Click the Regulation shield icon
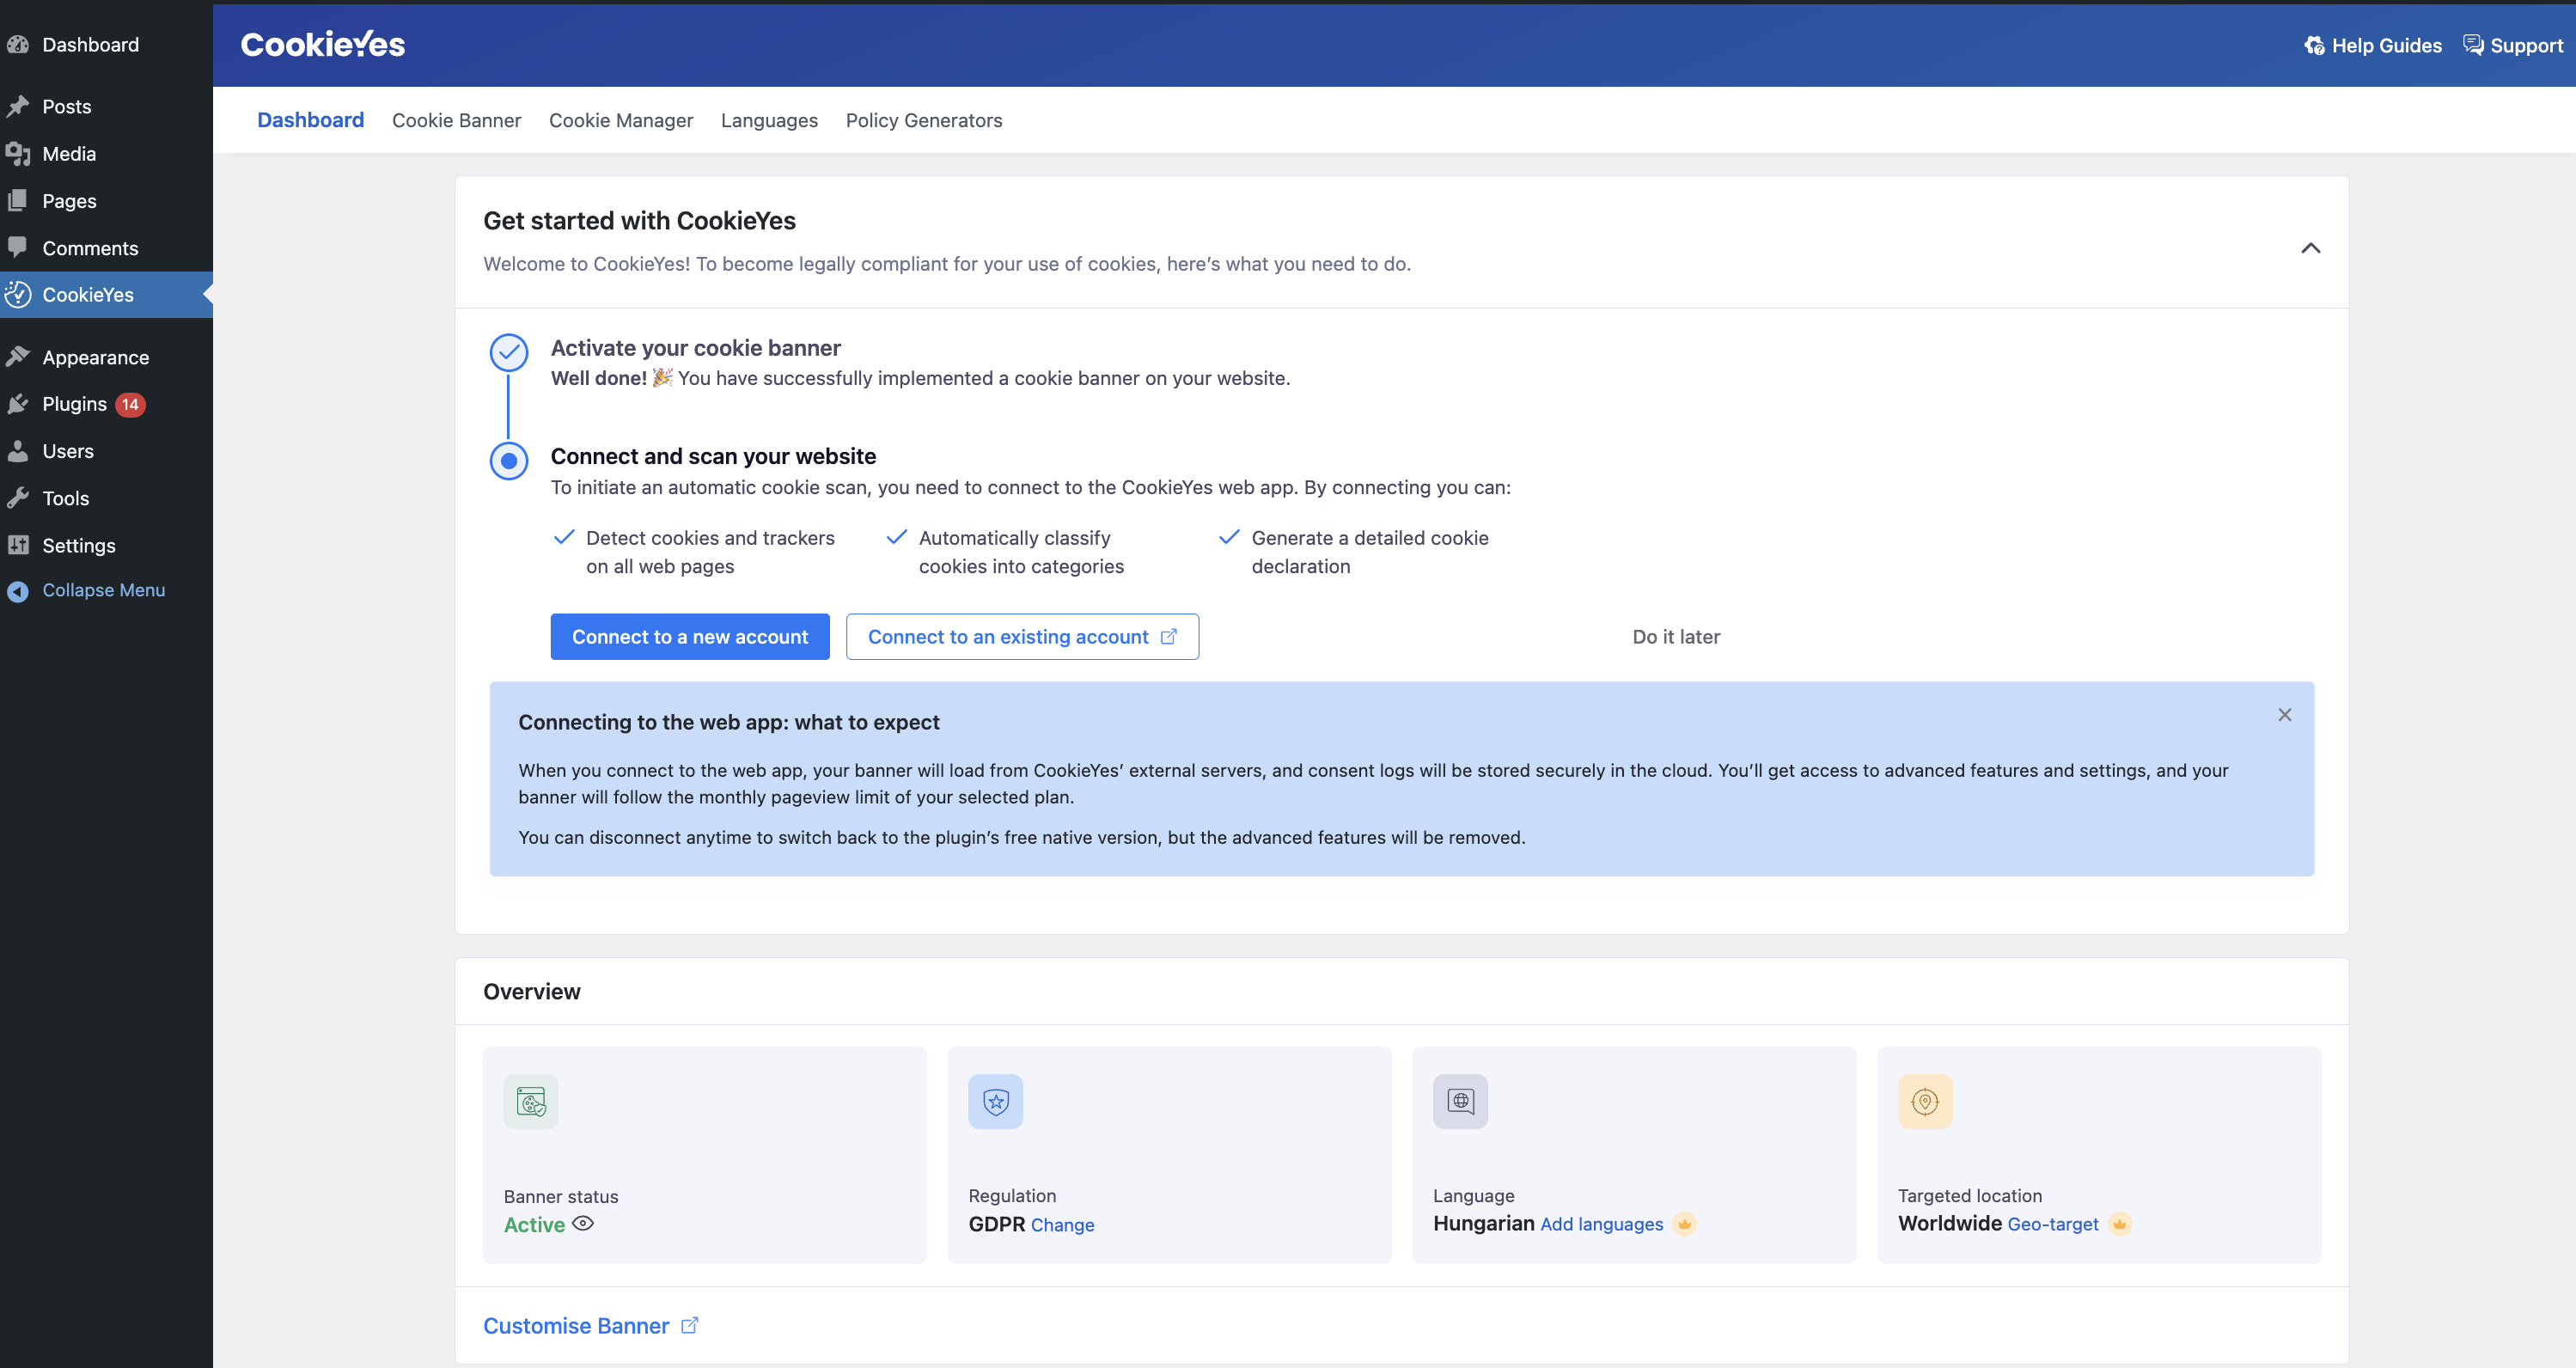The height and width of the screenshot is (1368, 2576). pos(995,1102)
